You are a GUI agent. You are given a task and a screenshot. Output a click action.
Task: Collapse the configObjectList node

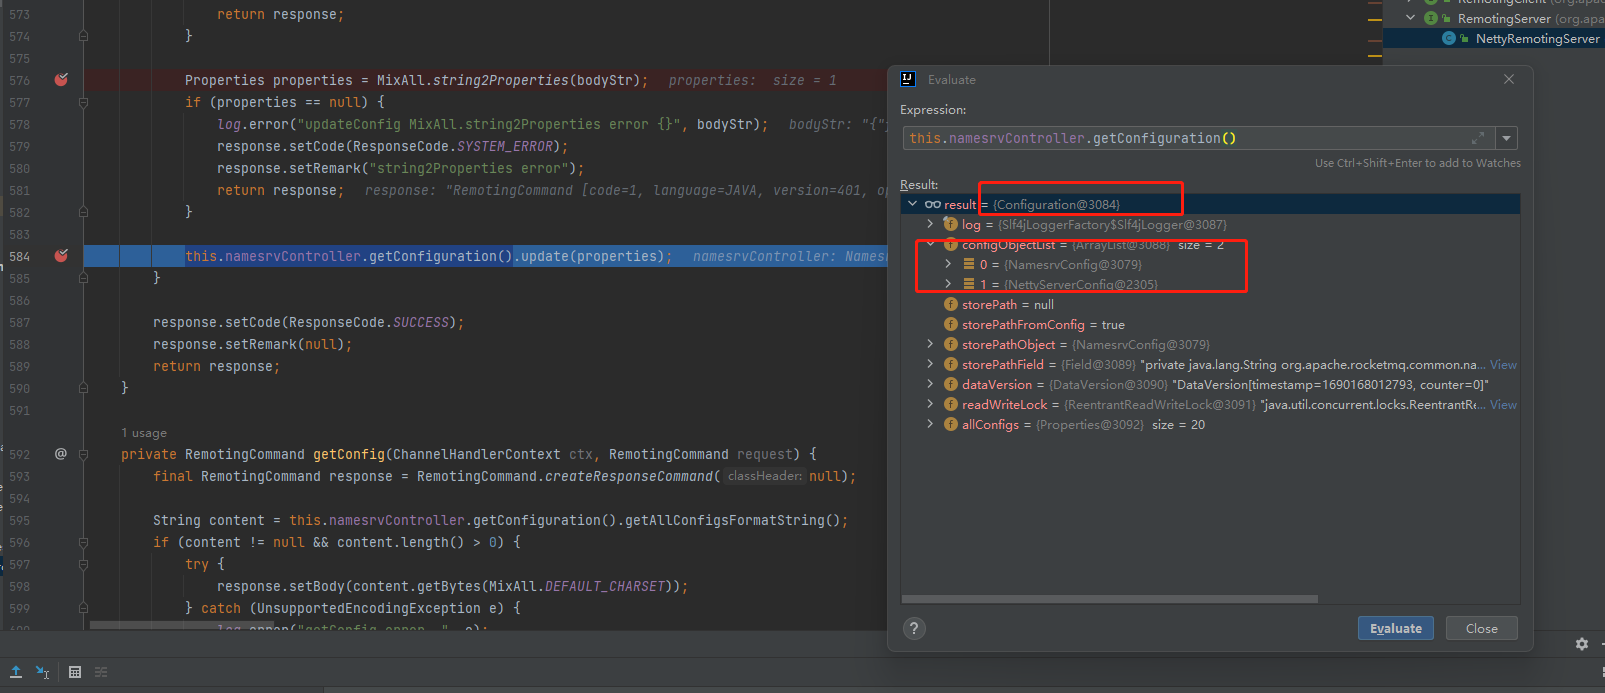point(930,244)
